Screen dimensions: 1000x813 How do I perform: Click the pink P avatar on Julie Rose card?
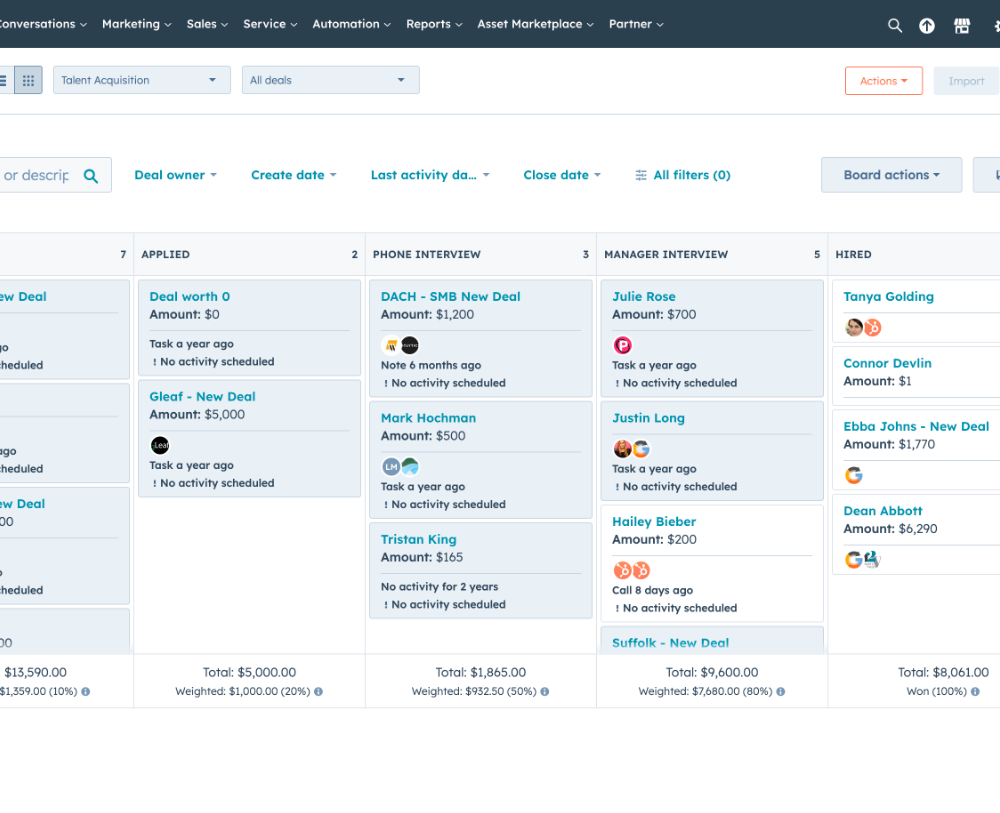coord(622,345)
